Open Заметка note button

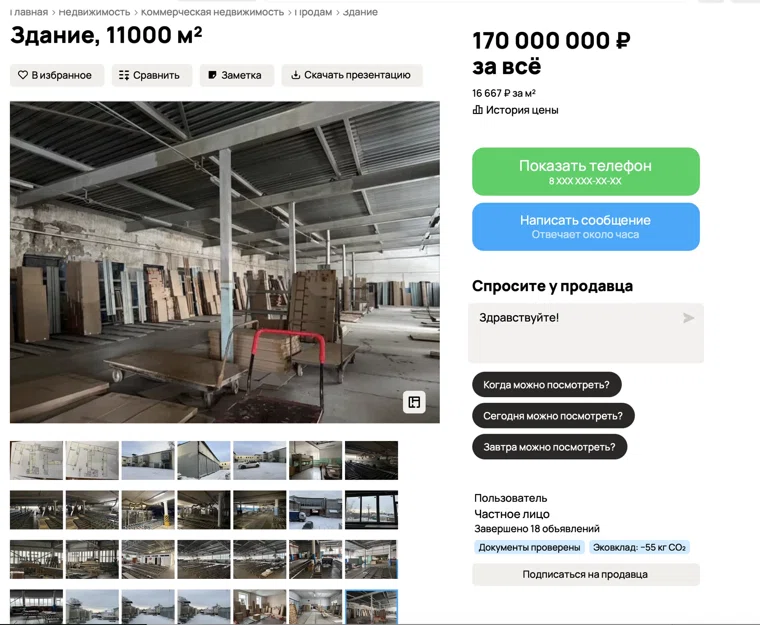(237, 75)
